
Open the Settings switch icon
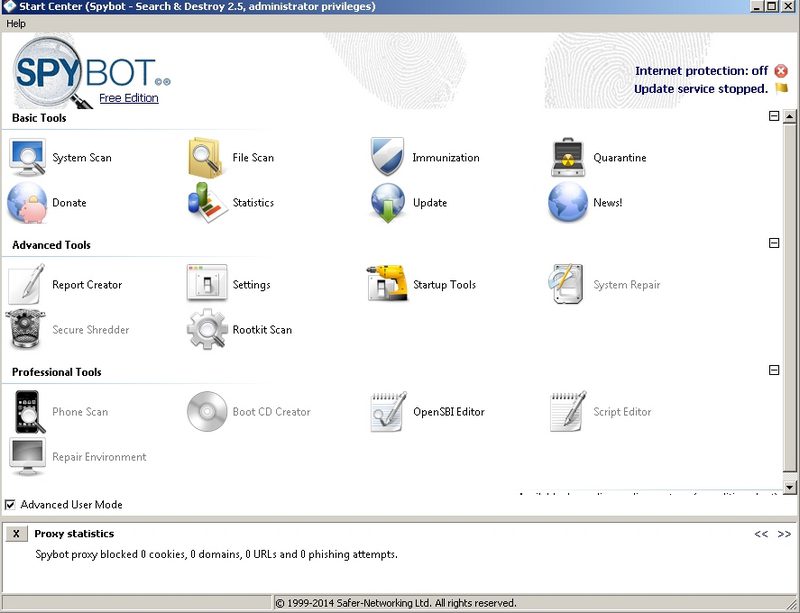207,282
